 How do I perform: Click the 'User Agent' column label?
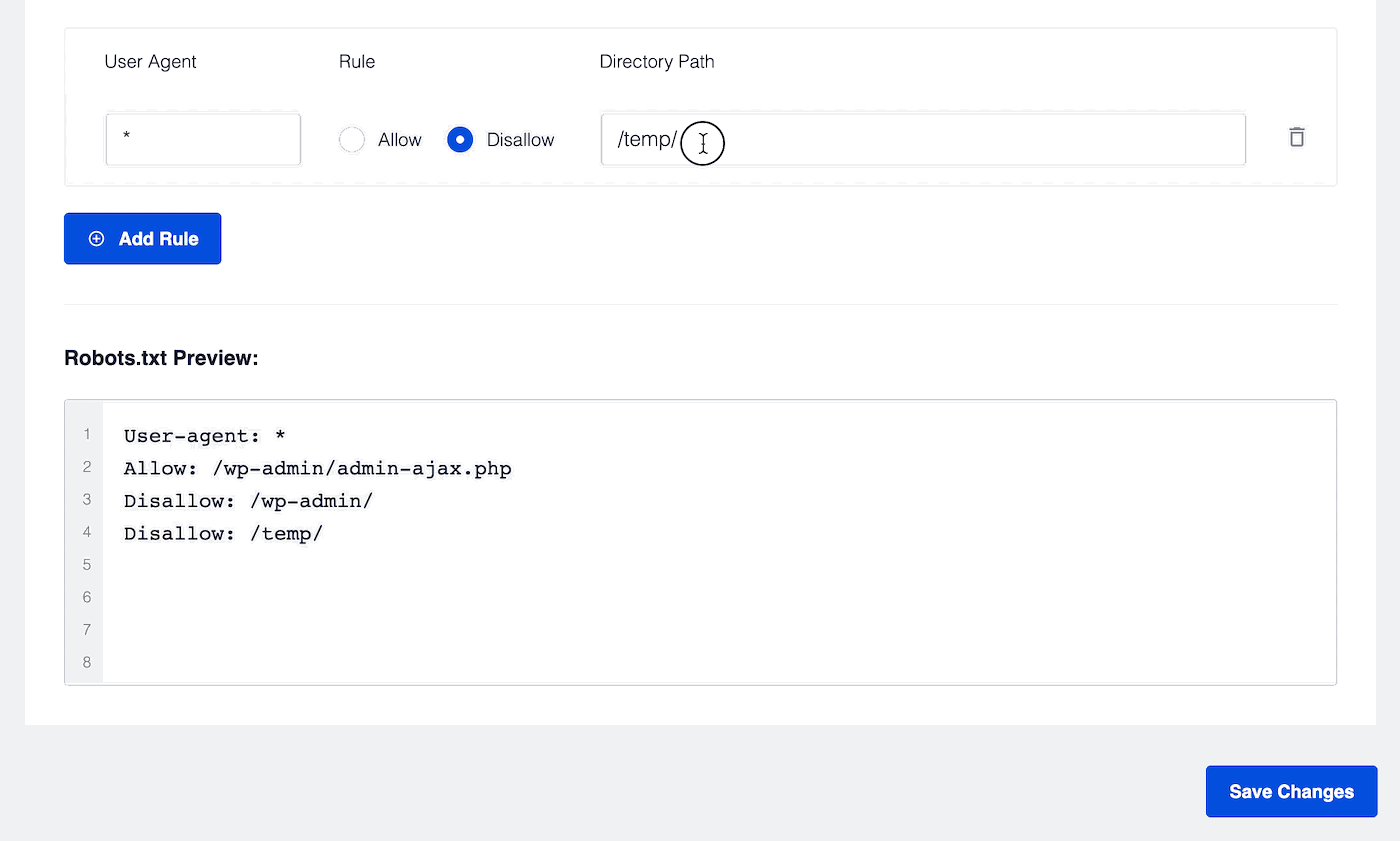[150, 62]
